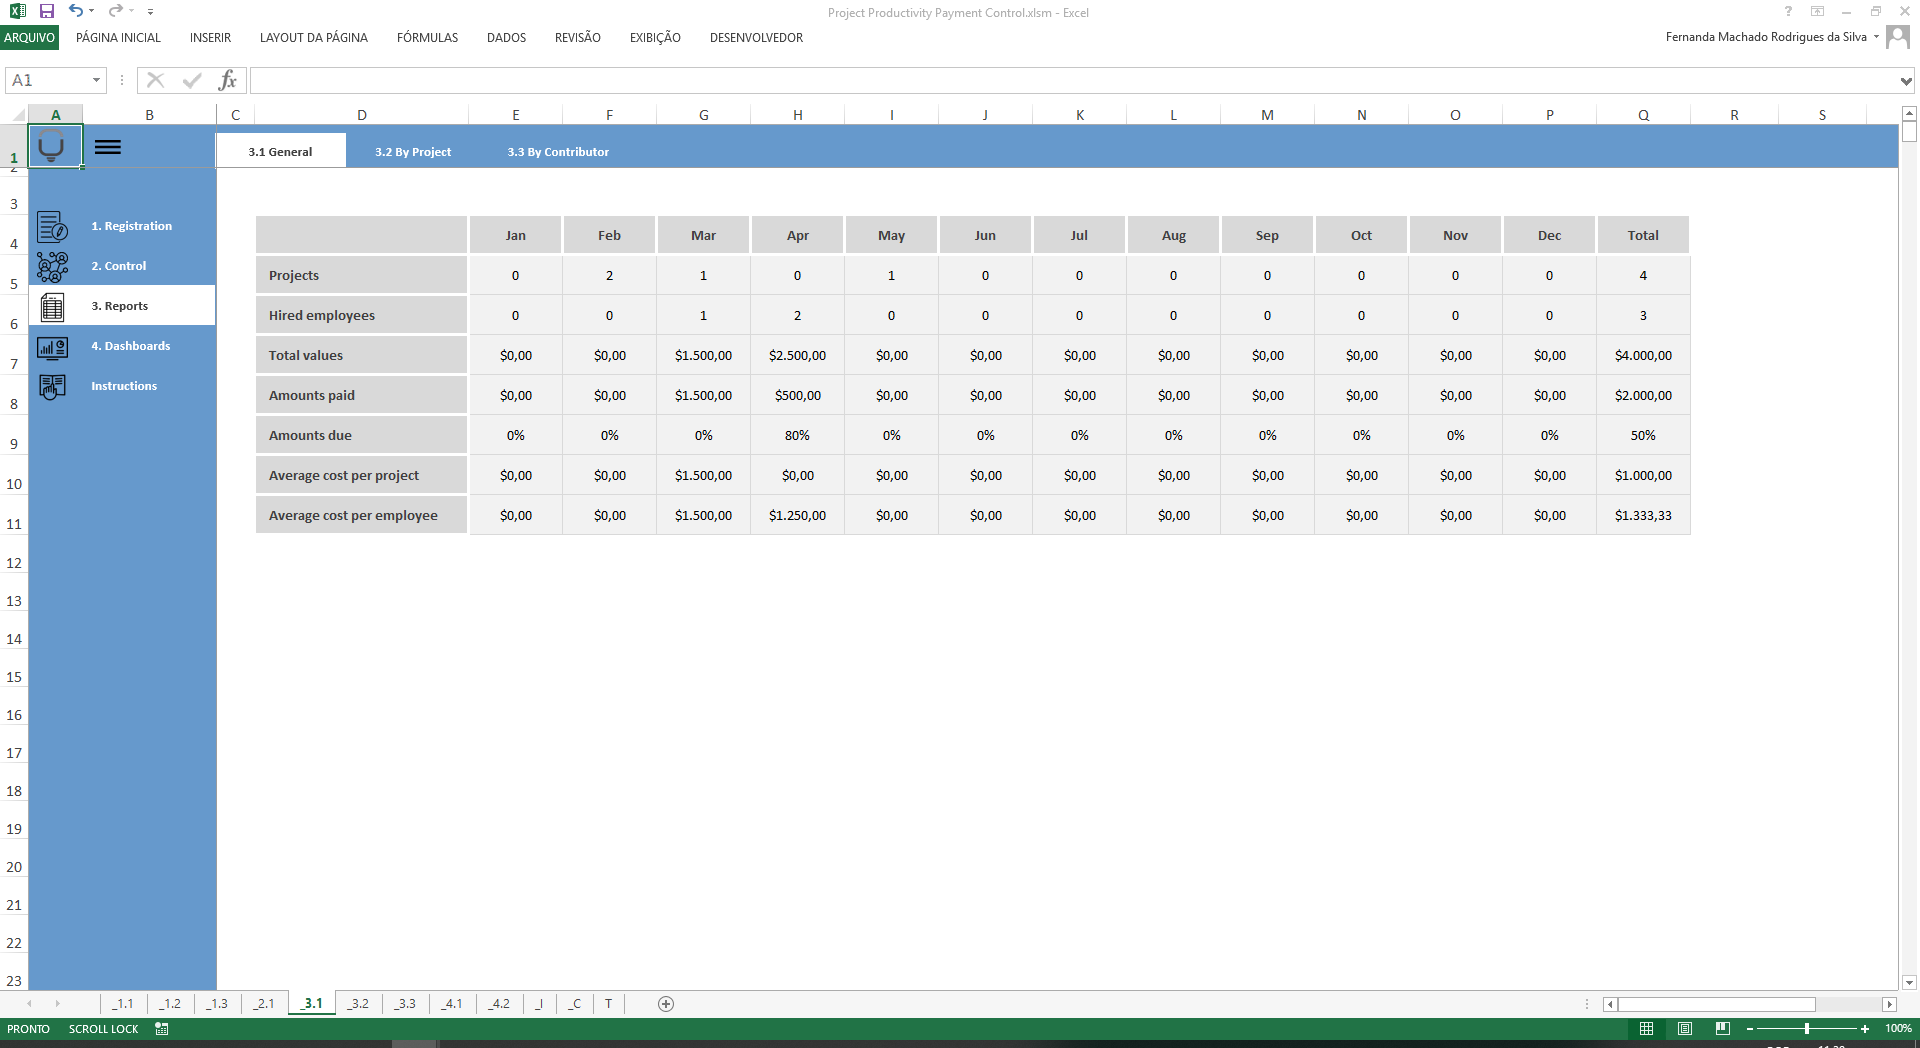Select the _4.1 sheet tab
The height and width of the screenshot is (1048, 1920).
point(452,1004)
